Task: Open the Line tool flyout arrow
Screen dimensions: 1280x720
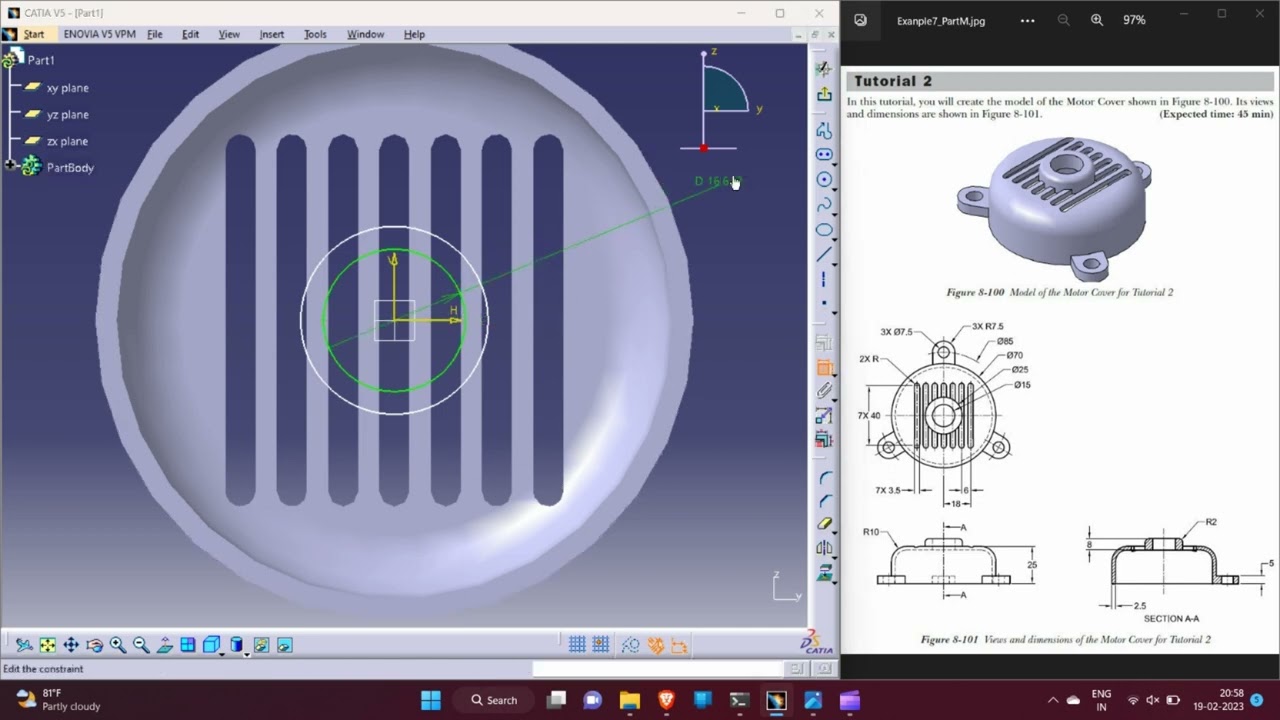Action: [835, 263]
